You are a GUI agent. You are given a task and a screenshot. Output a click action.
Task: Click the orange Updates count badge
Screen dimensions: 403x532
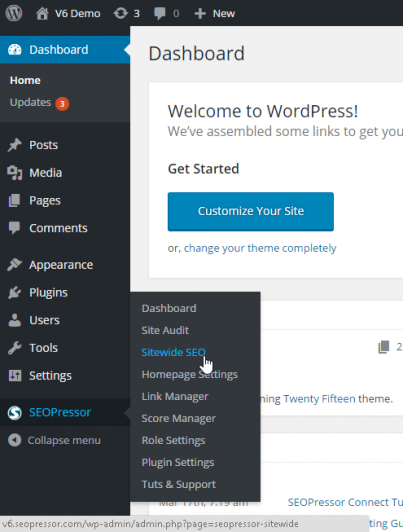coord(62,104)
